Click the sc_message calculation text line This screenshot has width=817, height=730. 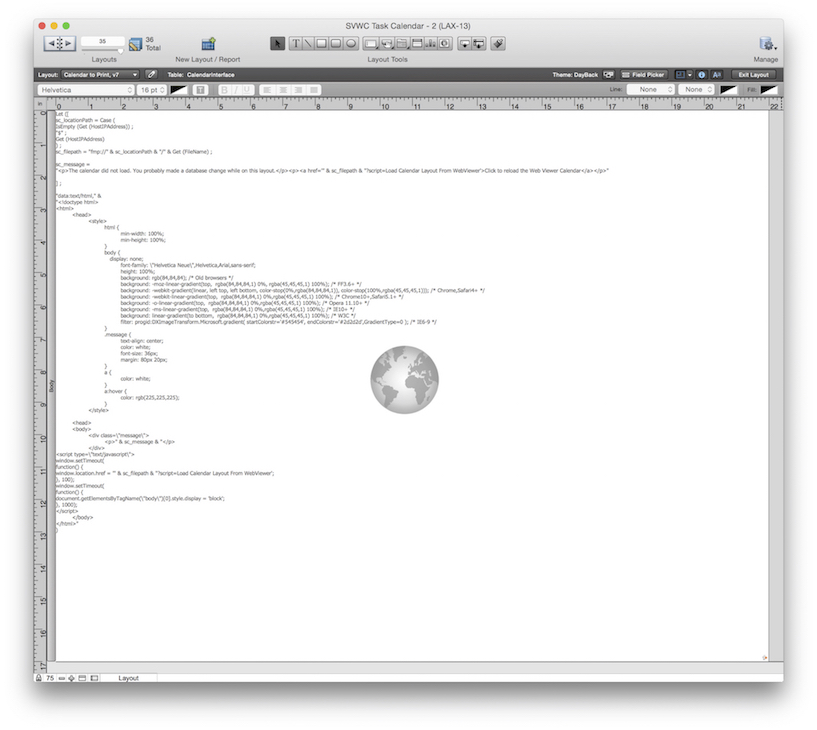click(x=73, y=164)
